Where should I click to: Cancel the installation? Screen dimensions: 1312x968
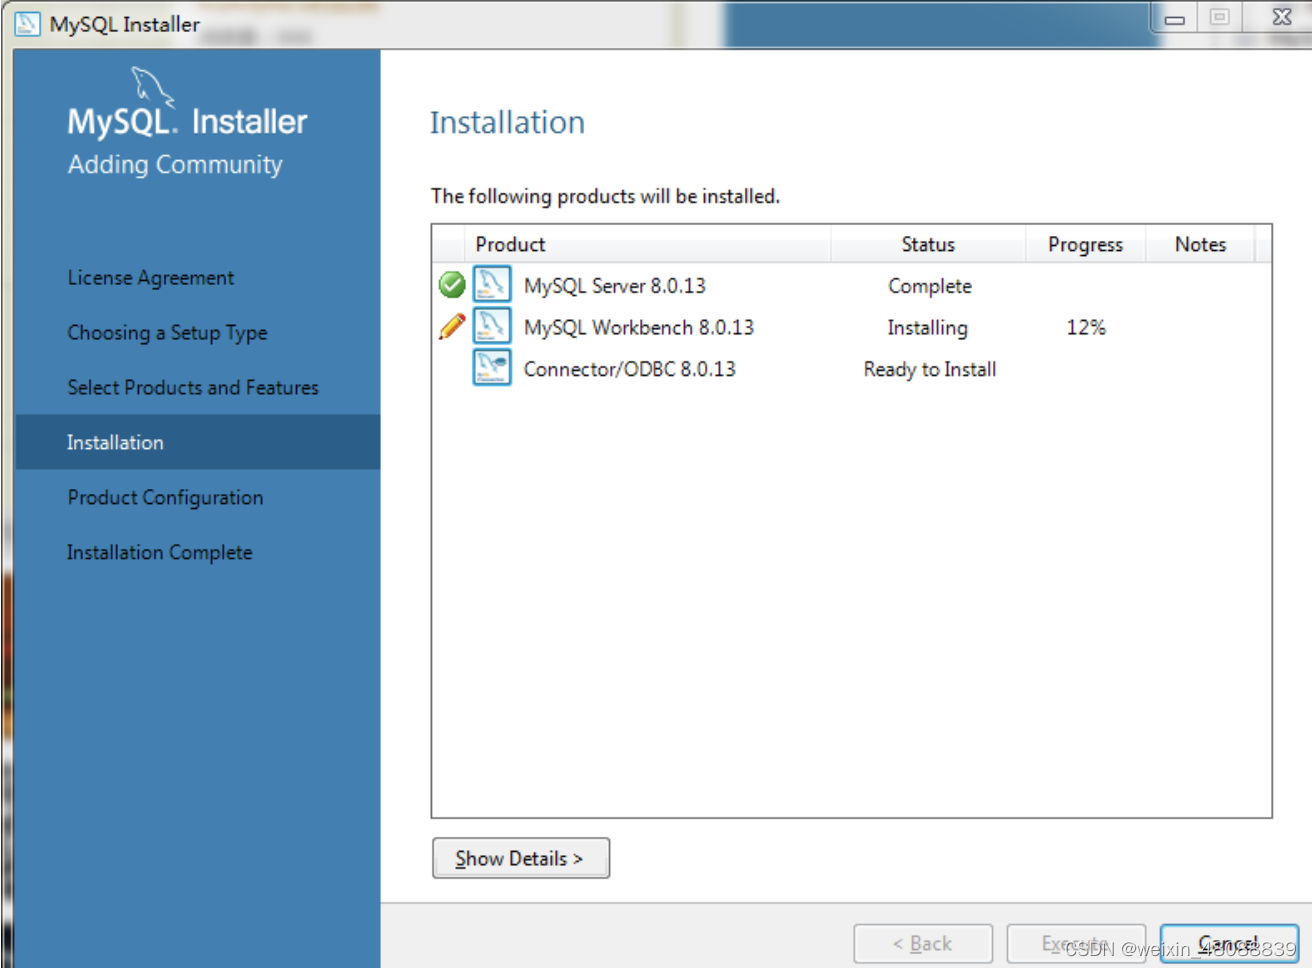pyautogui.click(x=1229, y=944)
